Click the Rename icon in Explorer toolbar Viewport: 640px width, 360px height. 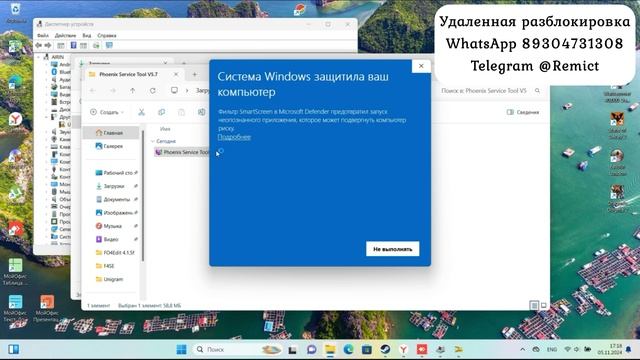tap(202, 112)
